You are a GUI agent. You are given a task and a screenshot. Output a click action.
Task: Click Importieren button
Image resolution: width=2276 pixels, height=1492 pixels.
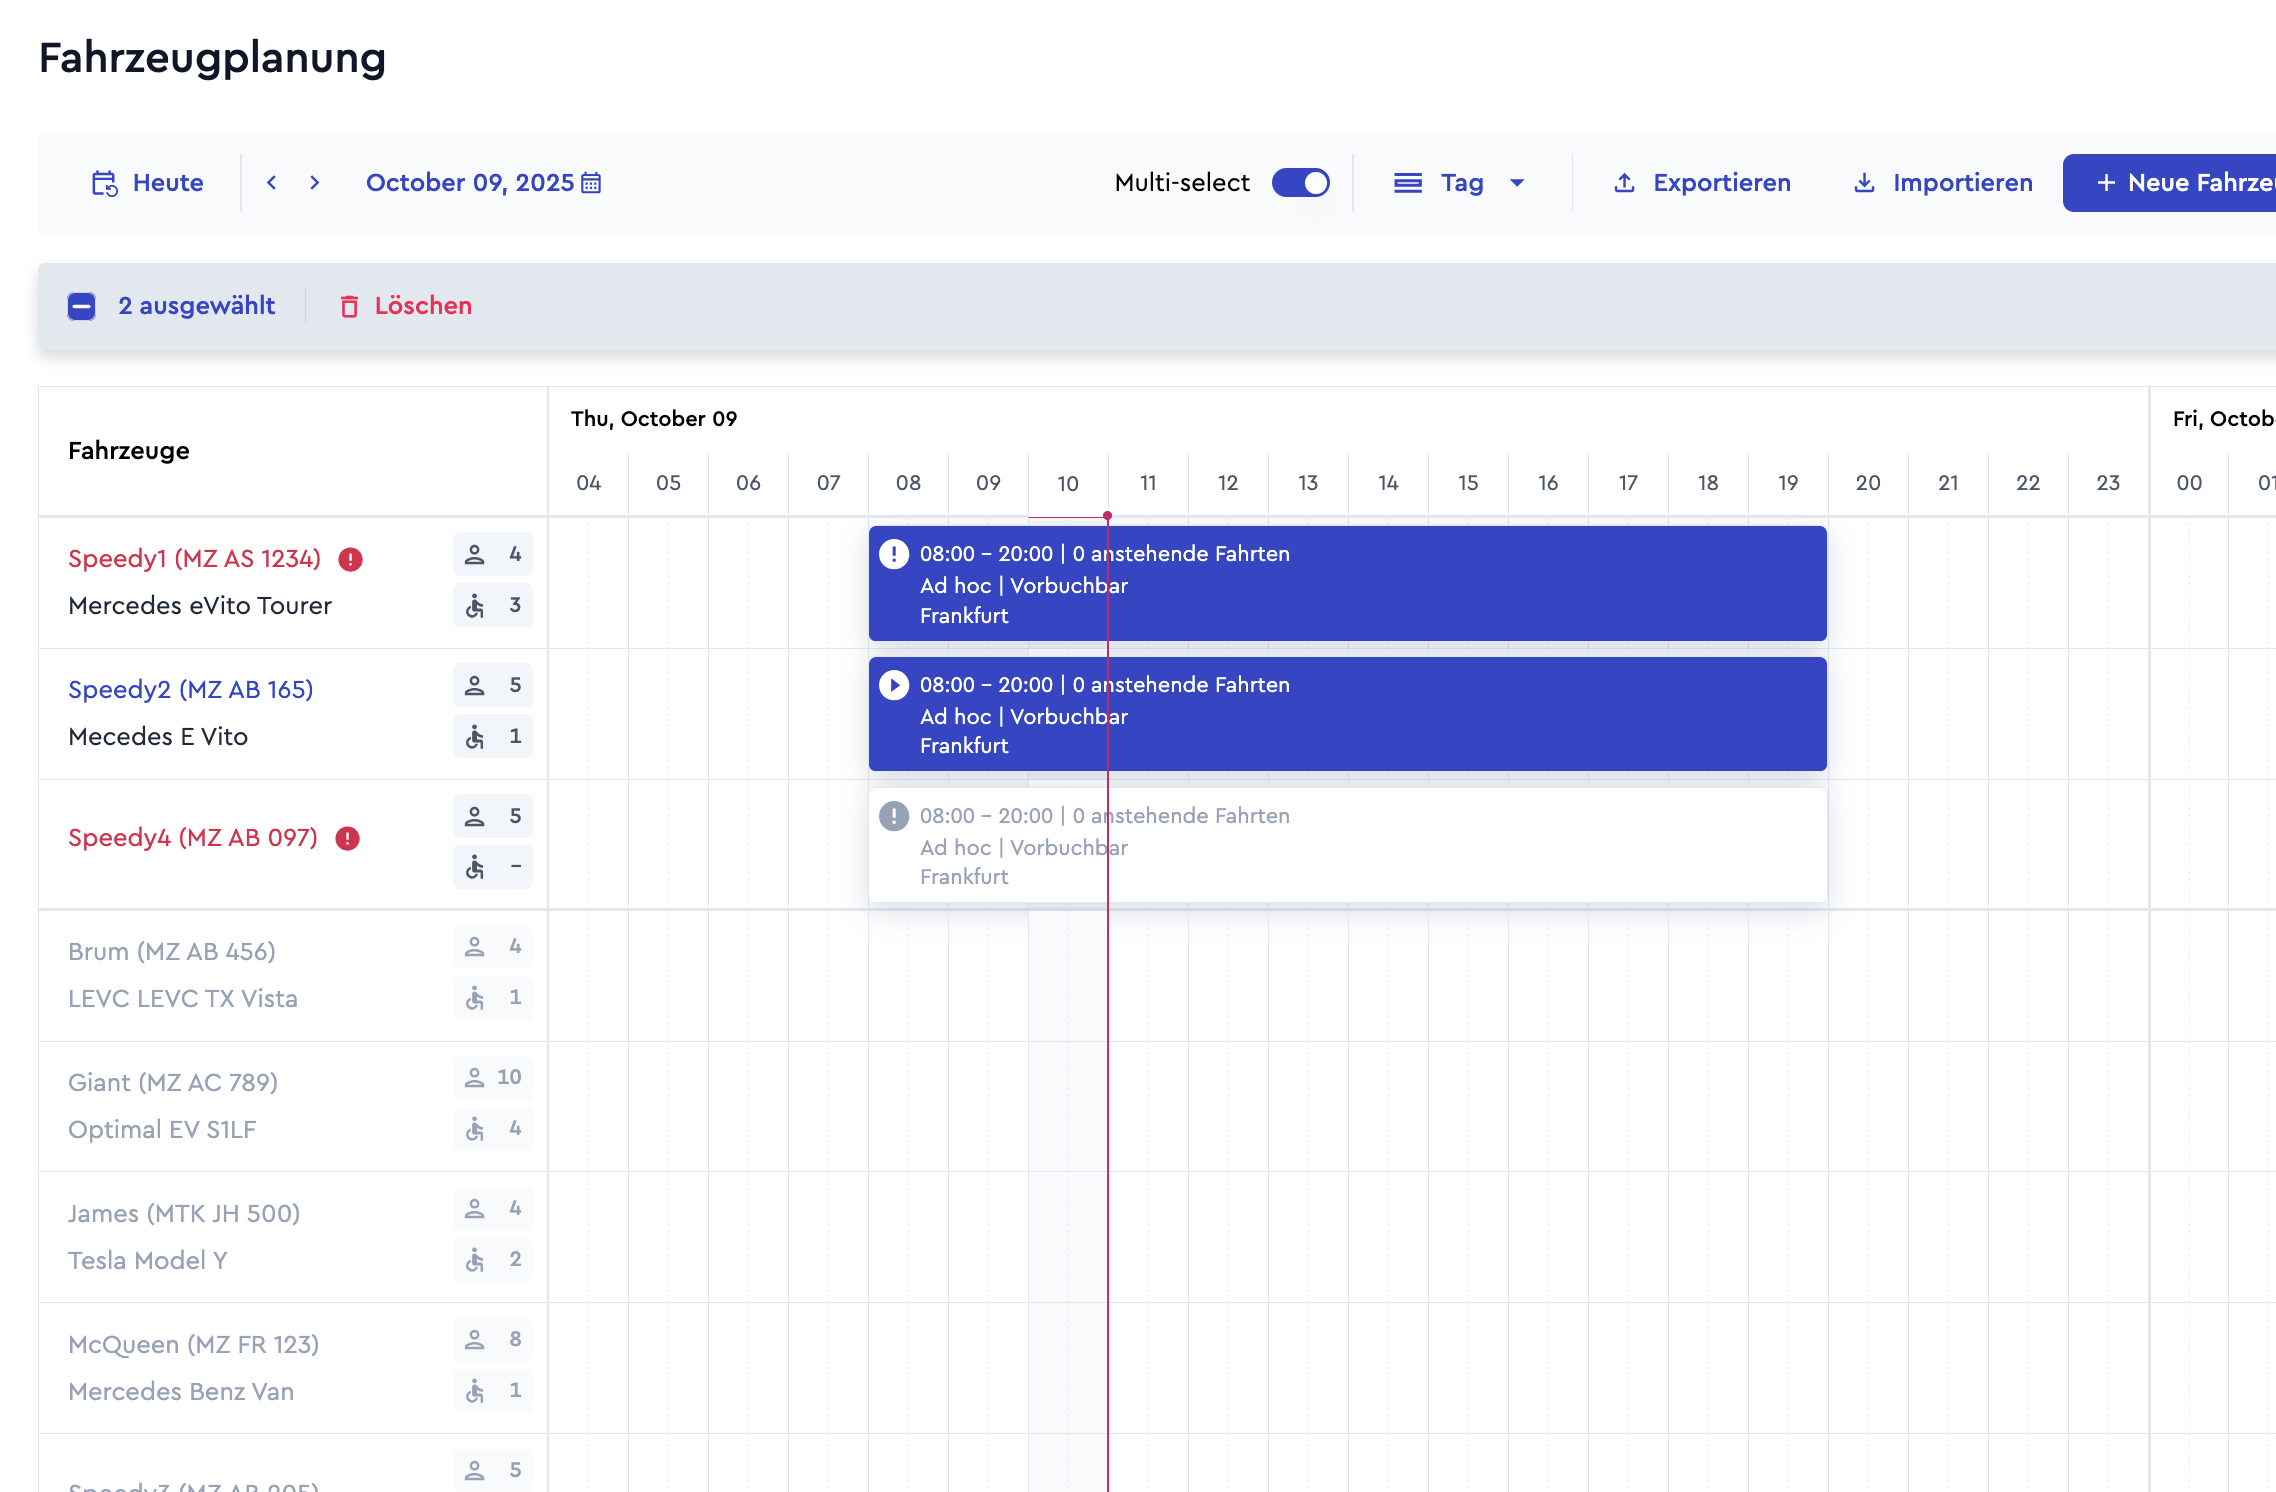coord(1942,183)
